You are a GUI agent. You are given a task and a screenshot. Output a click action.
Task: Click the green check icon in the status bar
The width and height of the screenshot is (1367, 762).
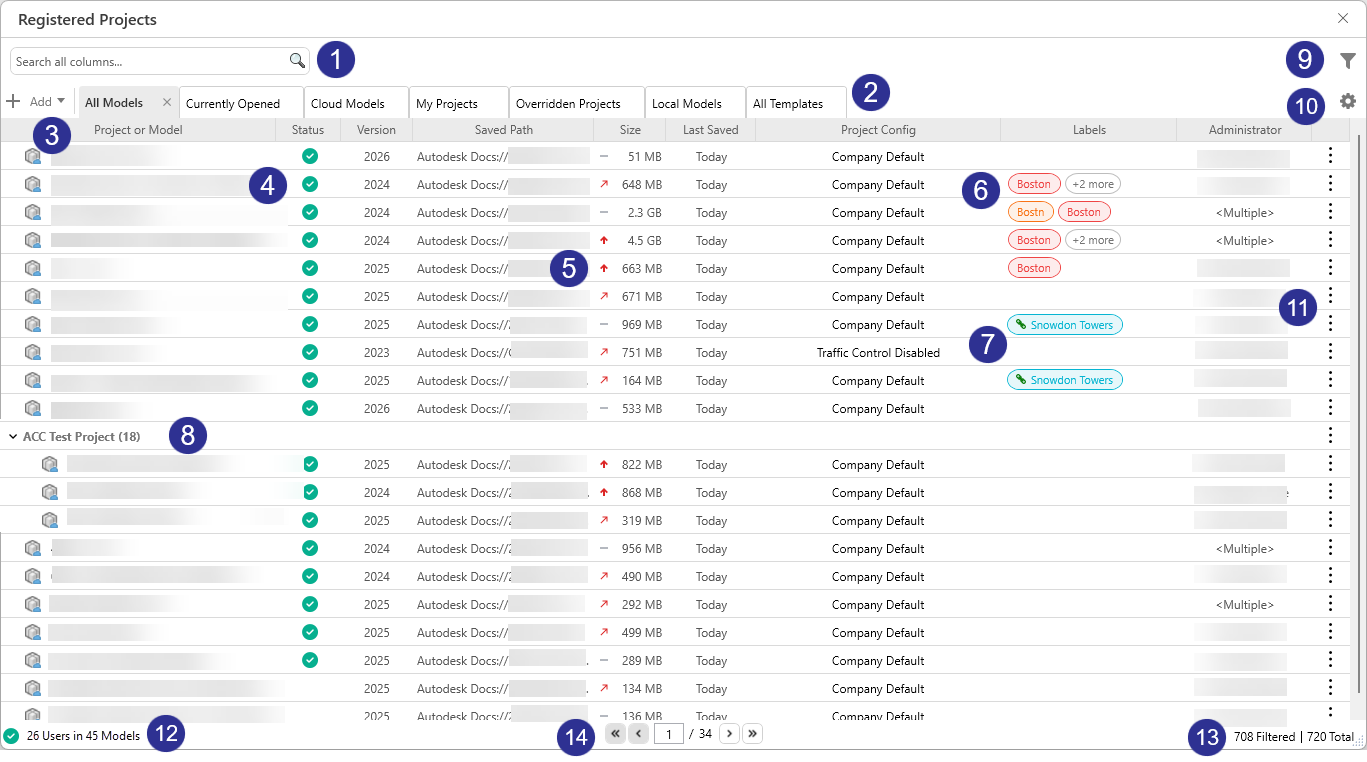pos(11,736)
